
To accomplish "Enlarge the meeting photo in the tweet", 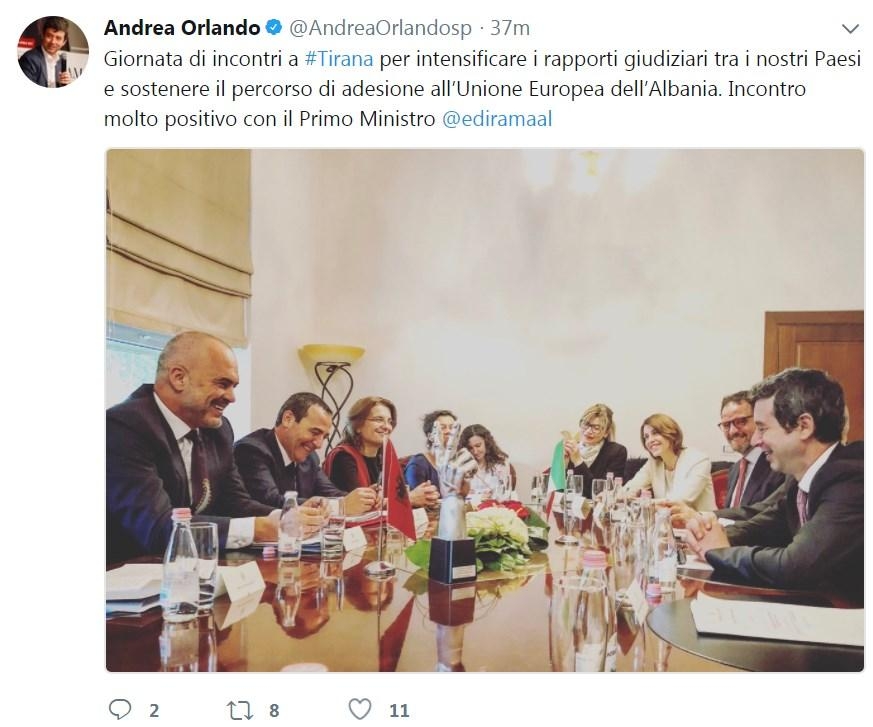I will [485, 410].
